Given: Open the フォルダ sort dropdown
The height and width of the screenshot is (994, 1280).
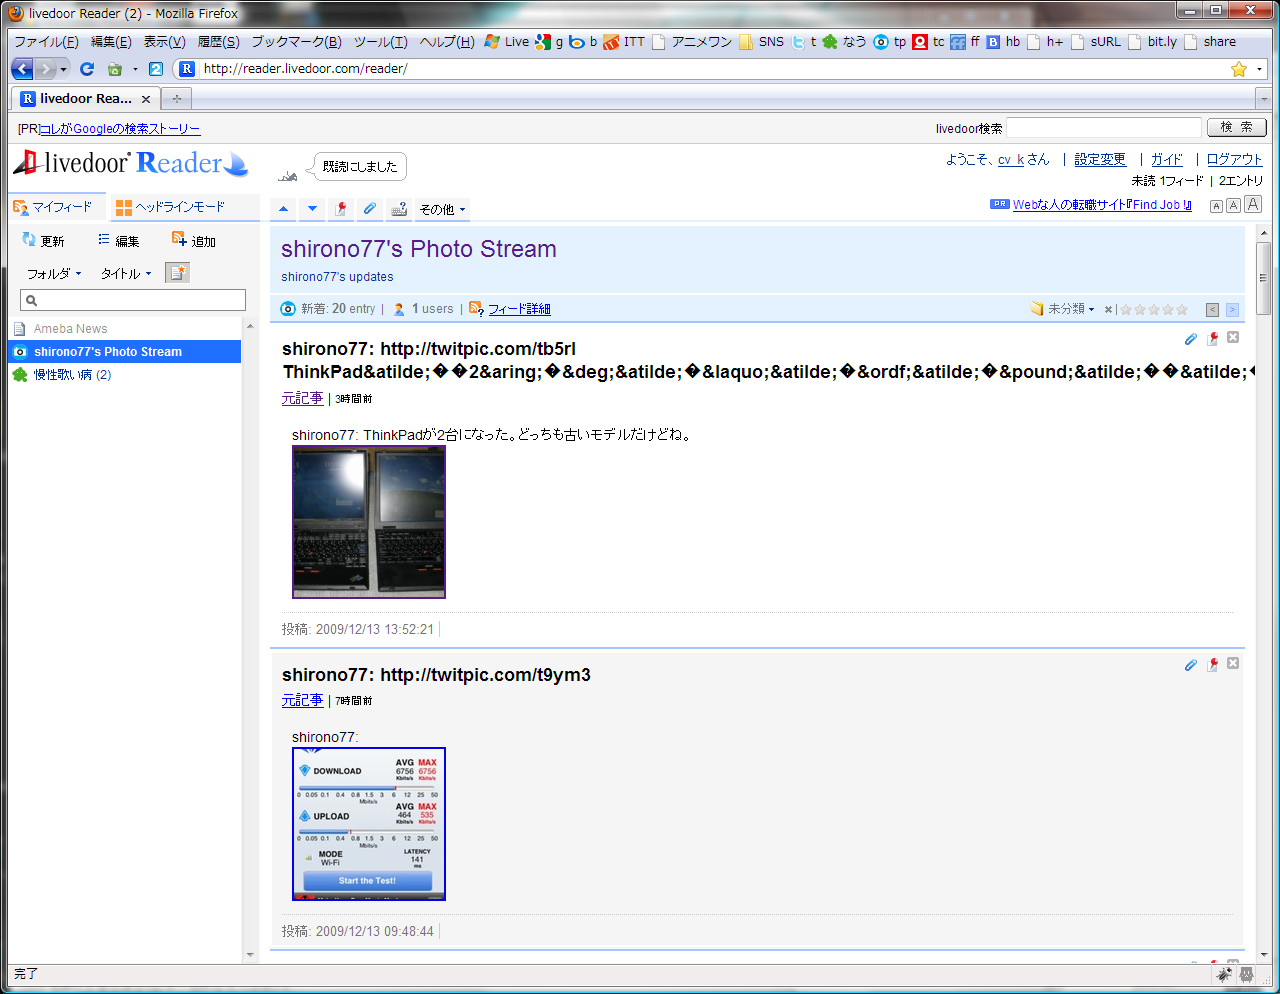Looking at the screenshot, I should pos(54,273).
